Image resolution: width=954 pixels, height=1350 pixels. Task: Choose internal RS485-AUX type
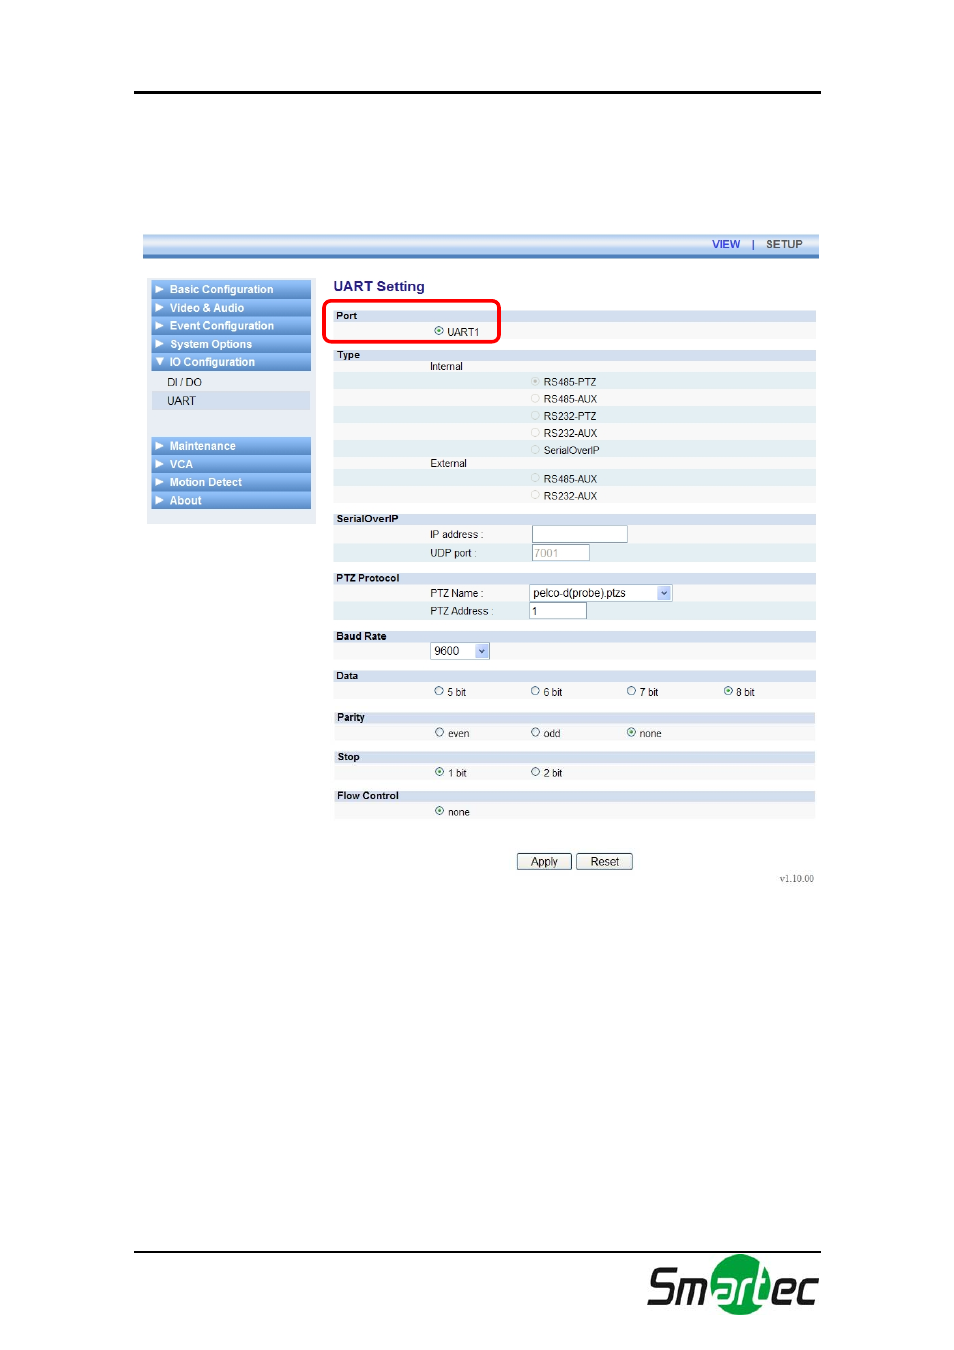tap(535, 399)
